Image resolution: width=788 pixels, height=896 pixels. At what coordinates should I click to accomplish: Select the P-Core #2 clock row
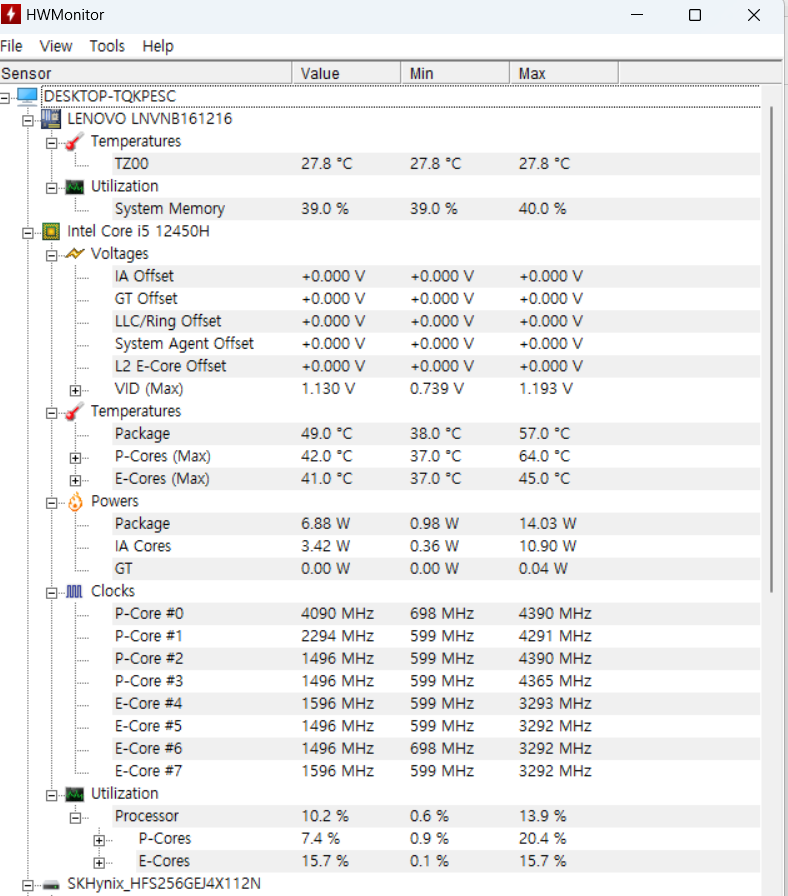coord(437,659)
